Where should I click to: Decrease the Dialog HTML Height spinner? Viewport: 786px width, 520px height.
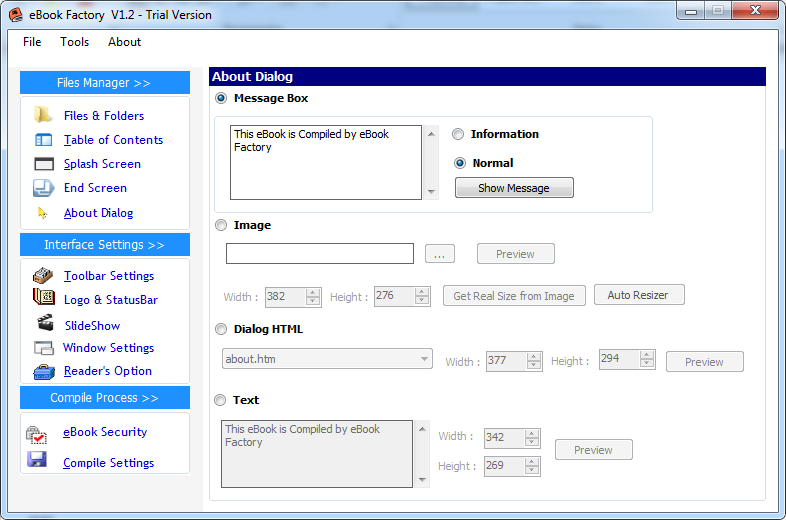(647, 363)
